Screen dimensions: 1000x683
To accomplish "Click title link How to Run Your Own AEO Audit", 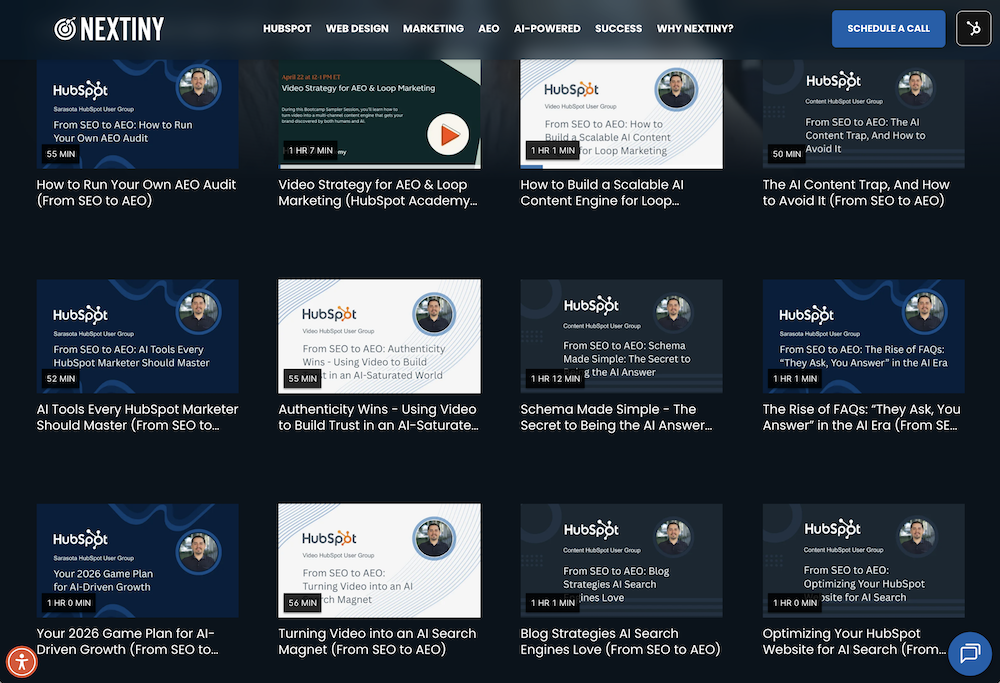I will (x=136, y=193).
